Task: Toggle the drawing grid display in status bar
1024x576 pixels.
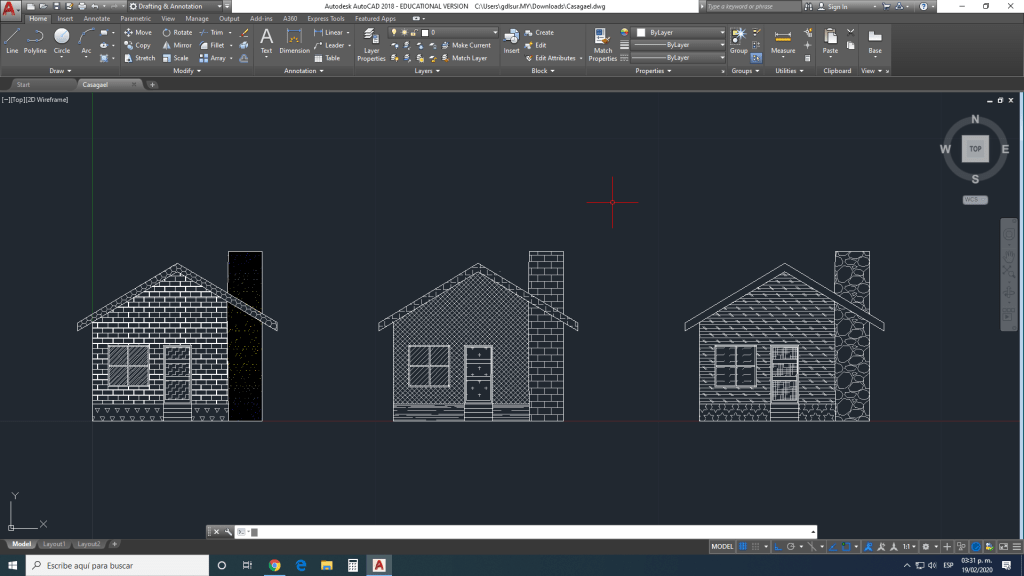Action: 743,547
